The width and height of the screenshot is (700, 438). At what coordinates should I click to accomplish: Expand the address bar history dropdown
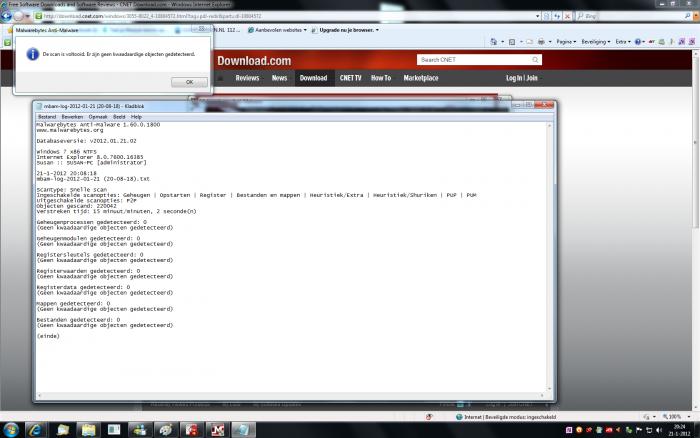538,16
